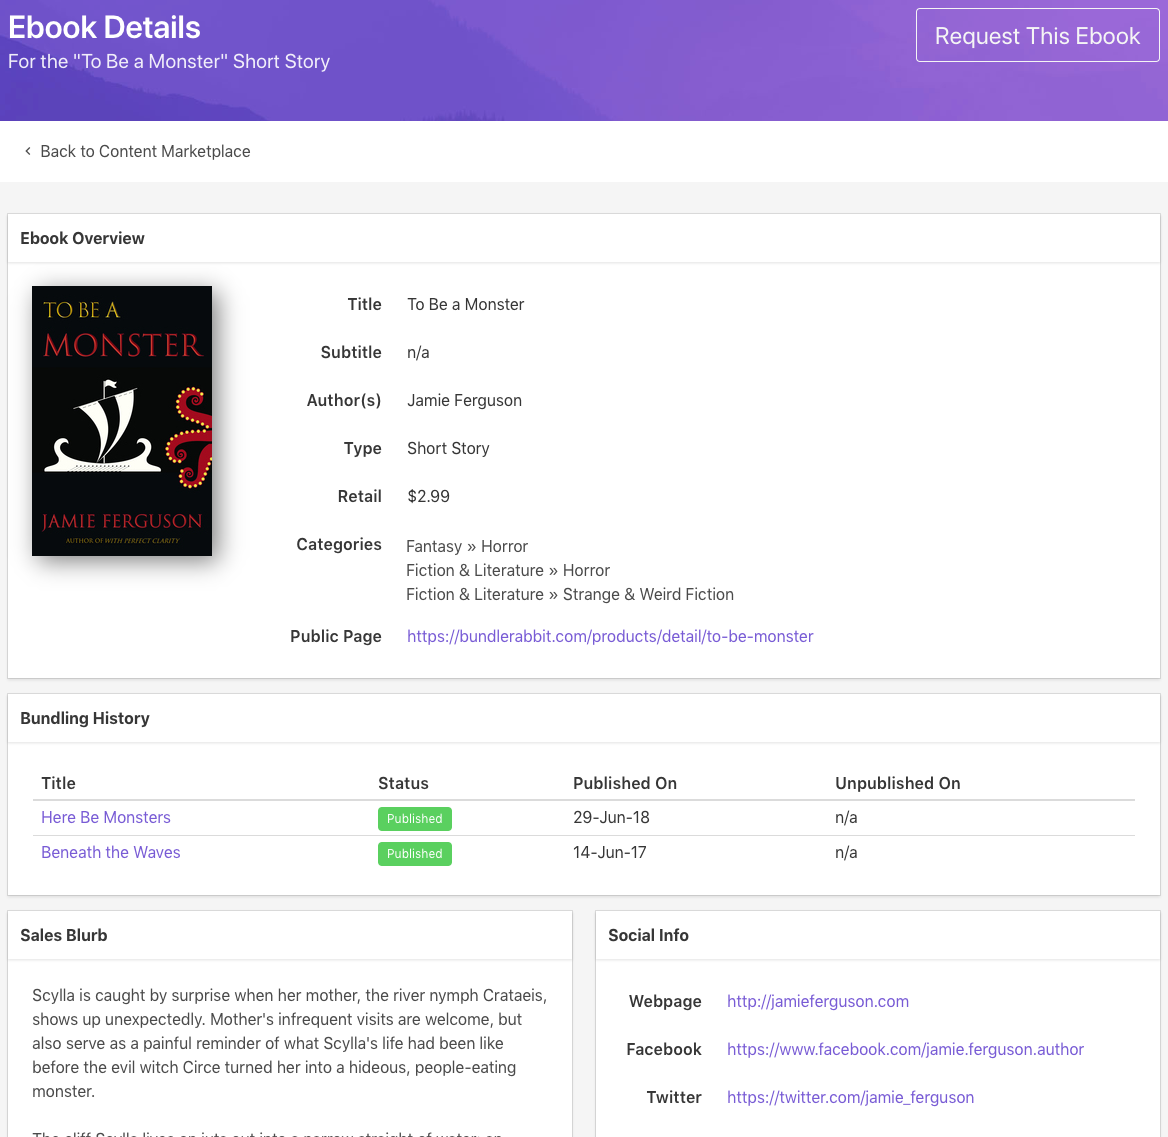Open Jamie Ferguson's Facebook profile link
The height and width of the screenshot is (1137, 1168).
905,1049
